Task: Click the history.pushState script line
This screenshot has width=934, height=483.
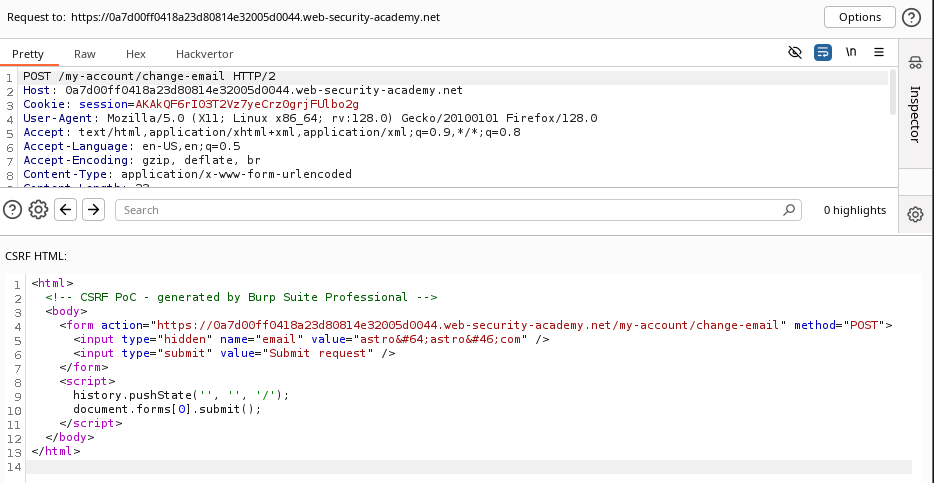Action: pos(181,395)
